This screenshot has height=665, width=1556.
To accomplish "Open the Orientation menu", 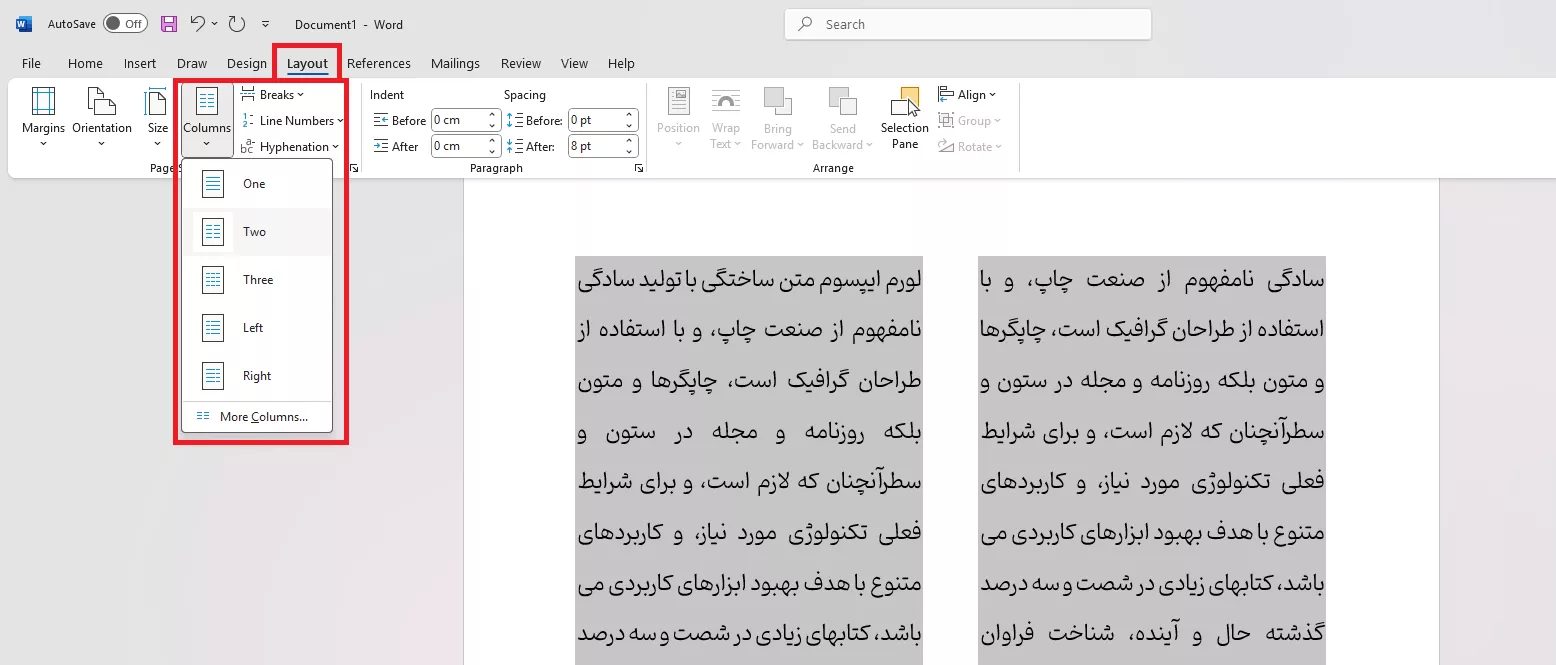I will coord(102,118).
